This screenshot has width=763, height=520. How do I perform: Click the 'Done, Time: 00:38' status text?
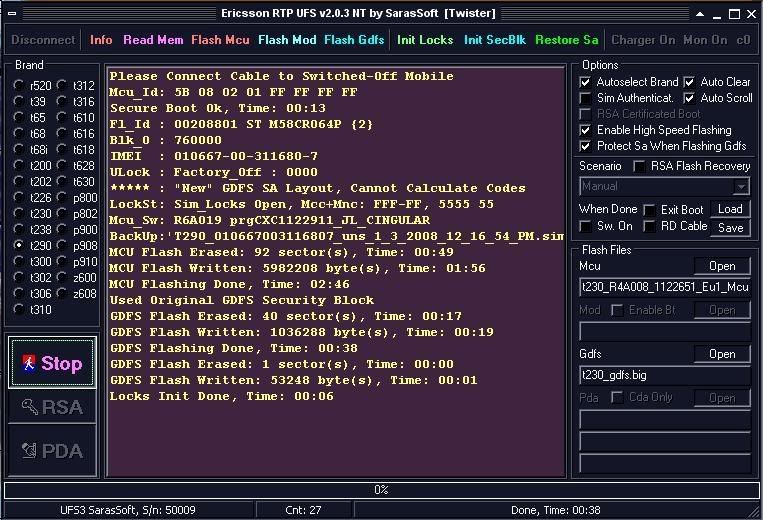coord(555,510)
